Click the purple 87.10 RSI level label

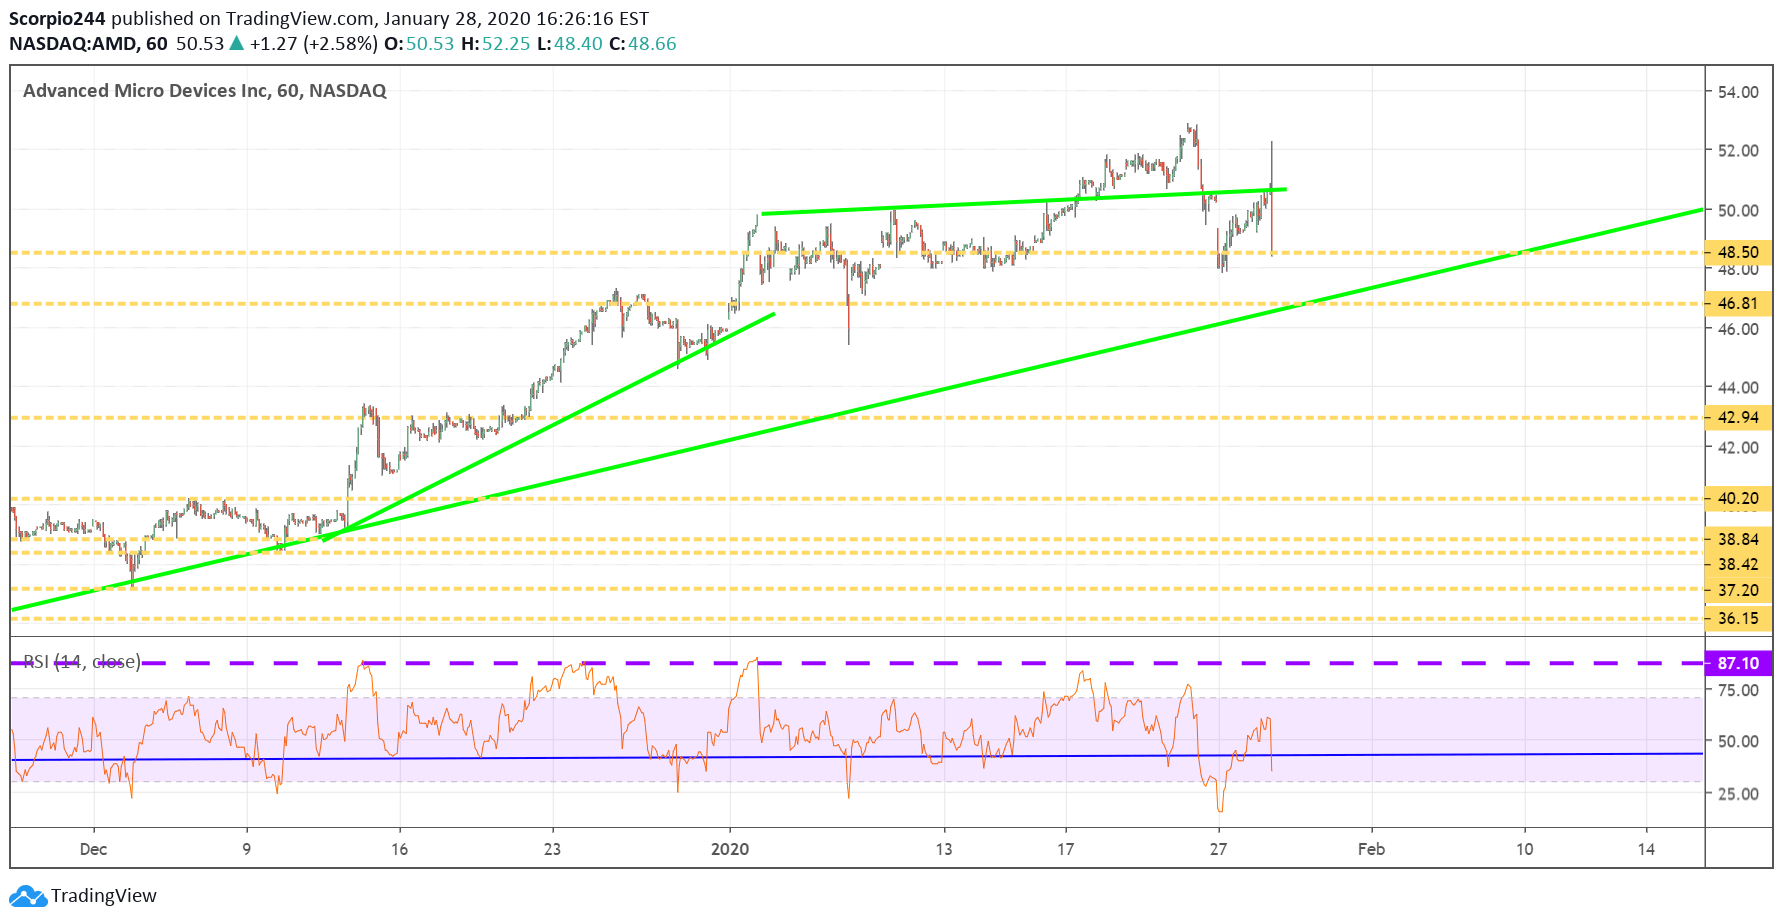point(1738,663)
